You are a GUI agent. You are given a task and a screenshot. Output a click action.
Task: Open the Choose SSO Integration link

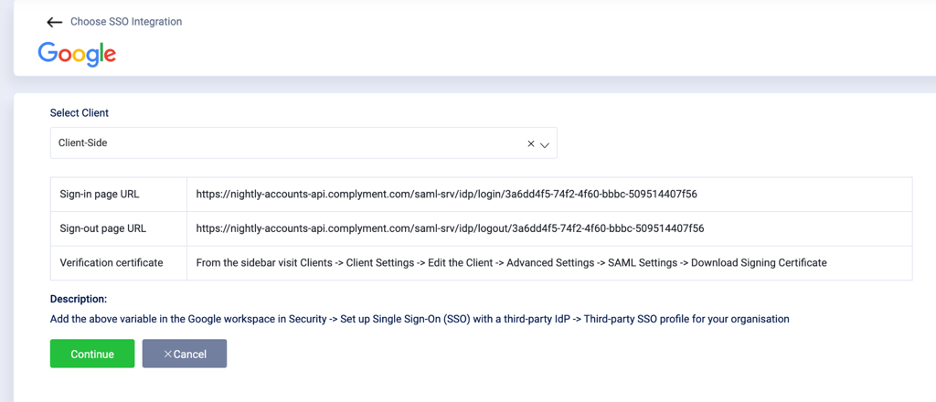pyautogui.click(x=126, y=21)
